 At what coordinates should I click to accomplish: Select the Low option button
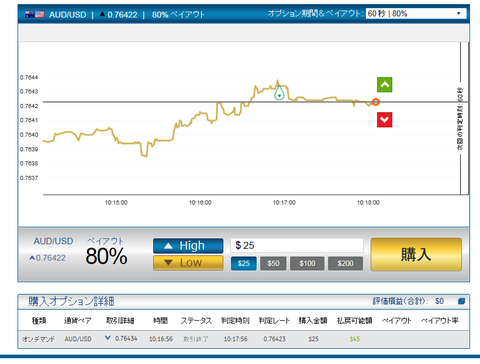[x=188, y=263]
